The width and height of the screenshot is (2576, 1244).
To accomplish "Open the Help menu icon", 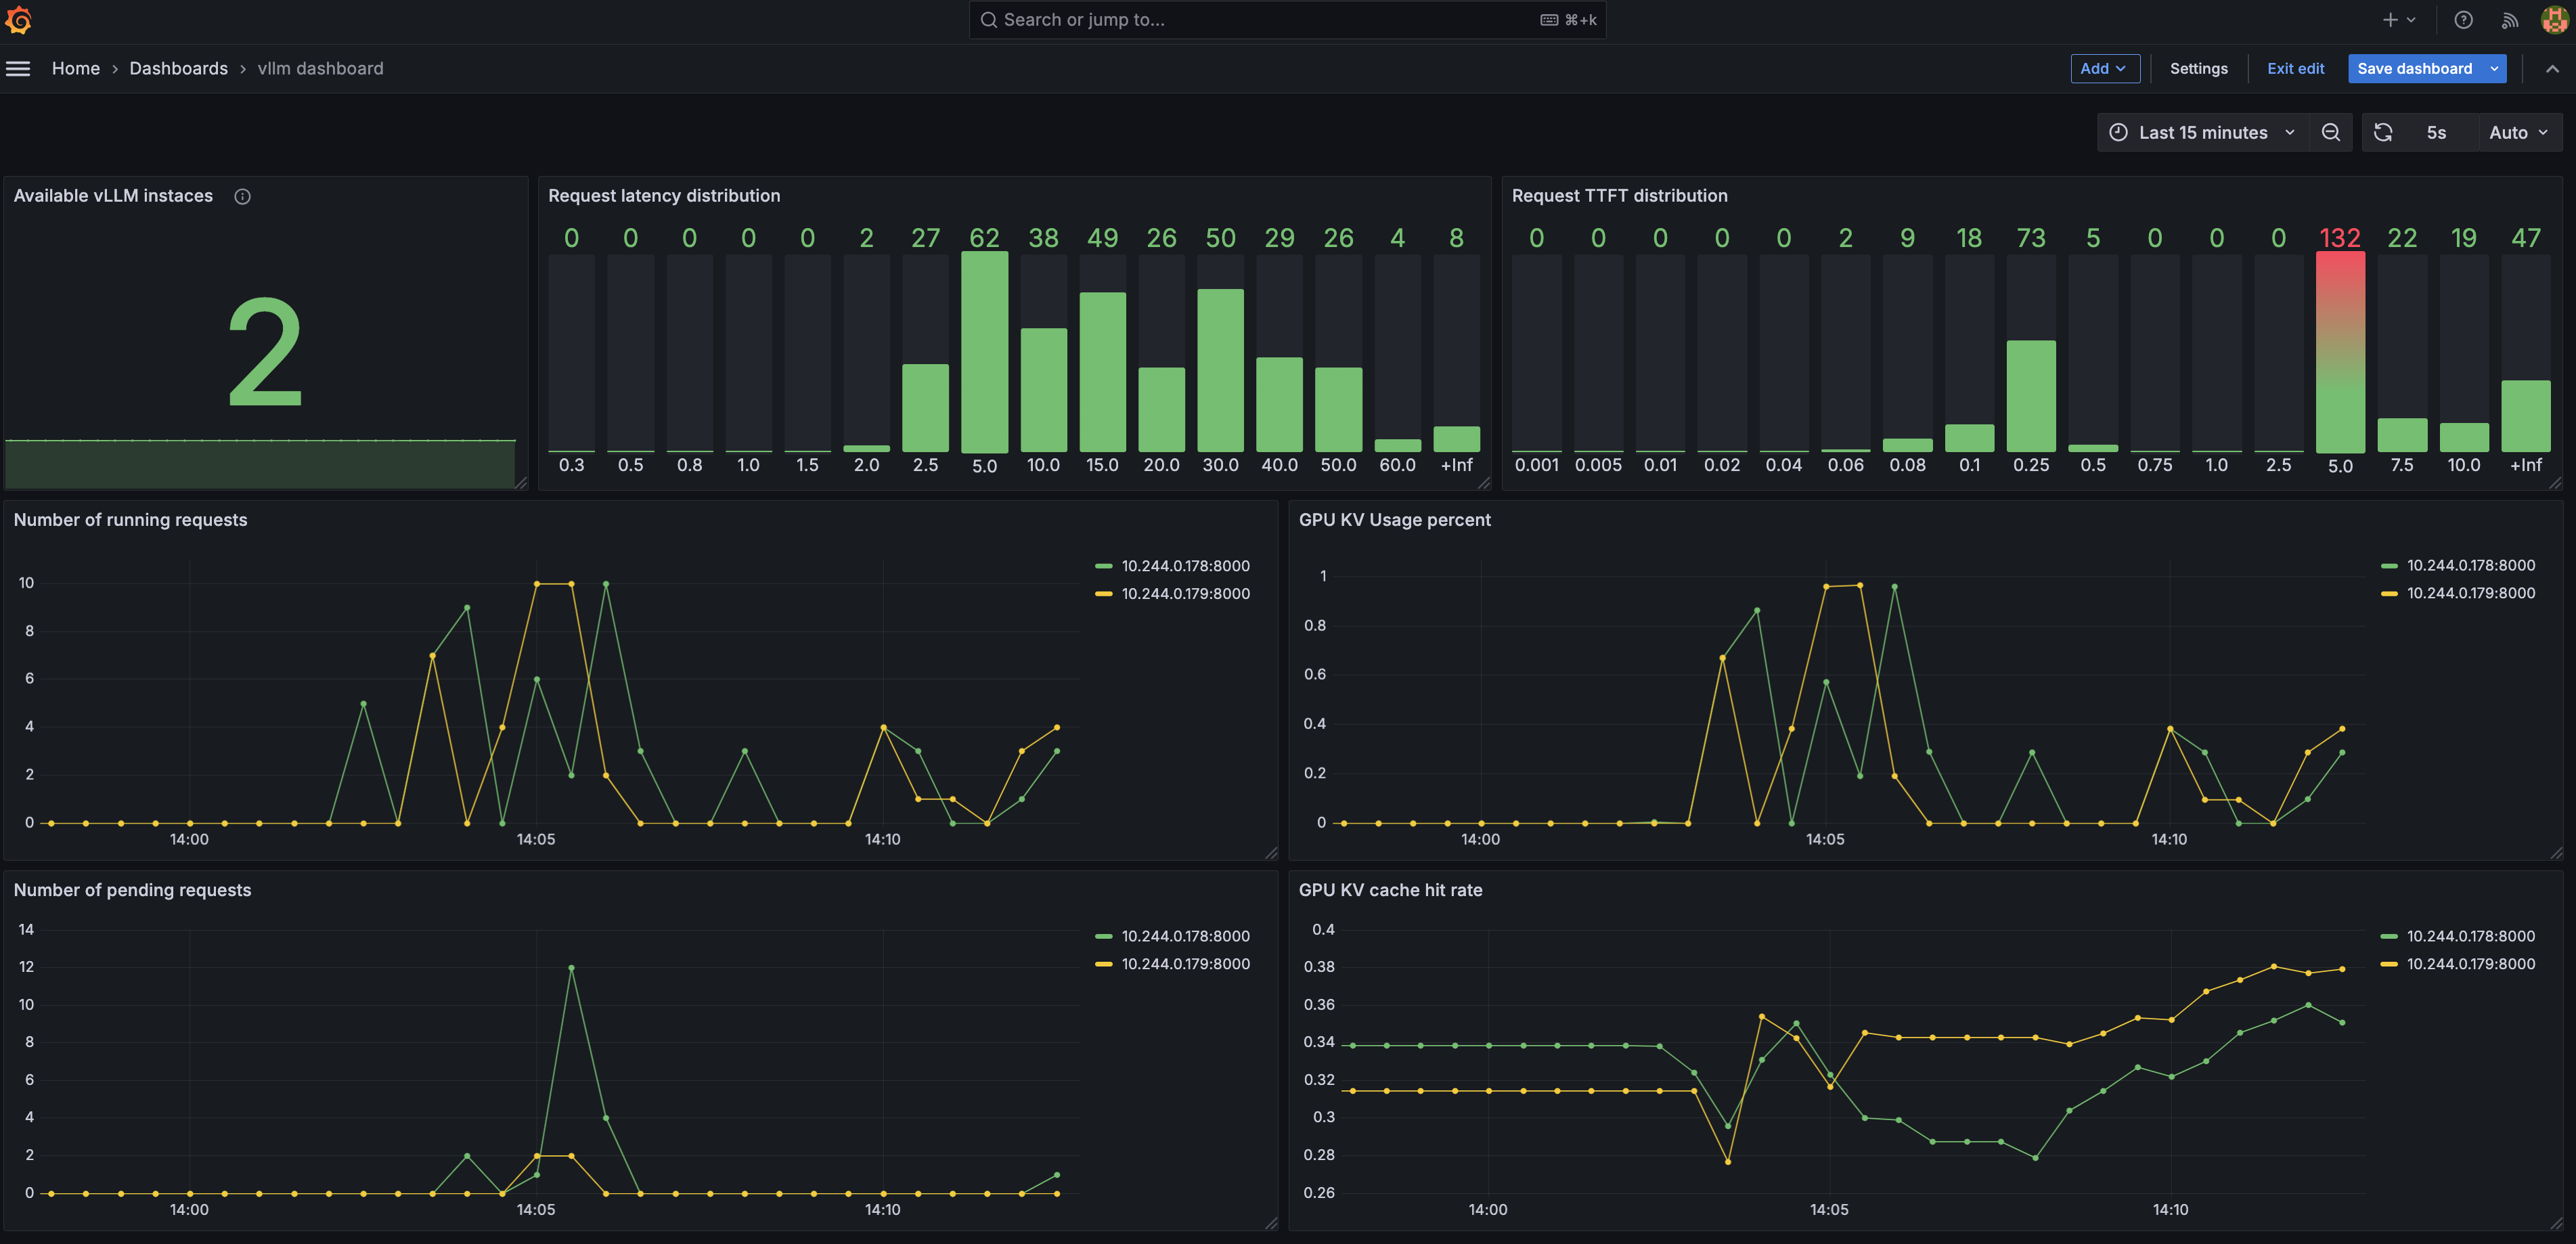I will tap(2463, 19).
